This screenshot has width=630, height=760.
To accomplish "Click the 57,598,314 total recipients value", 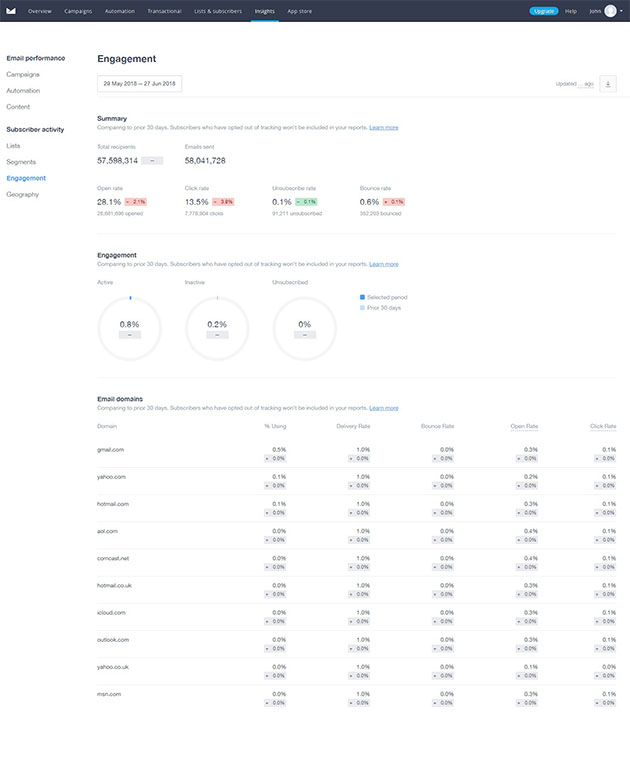I will [117, 160].
